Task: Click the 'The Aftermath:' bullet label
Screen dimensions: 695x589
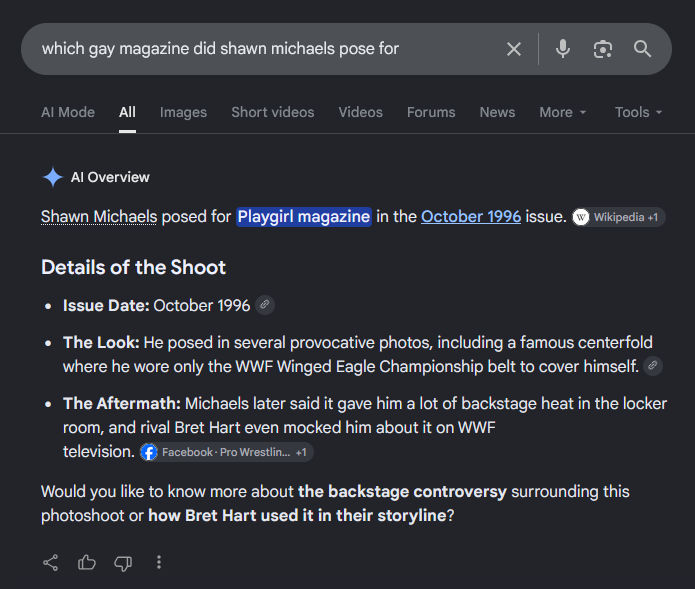Action: tap(122, 404)
